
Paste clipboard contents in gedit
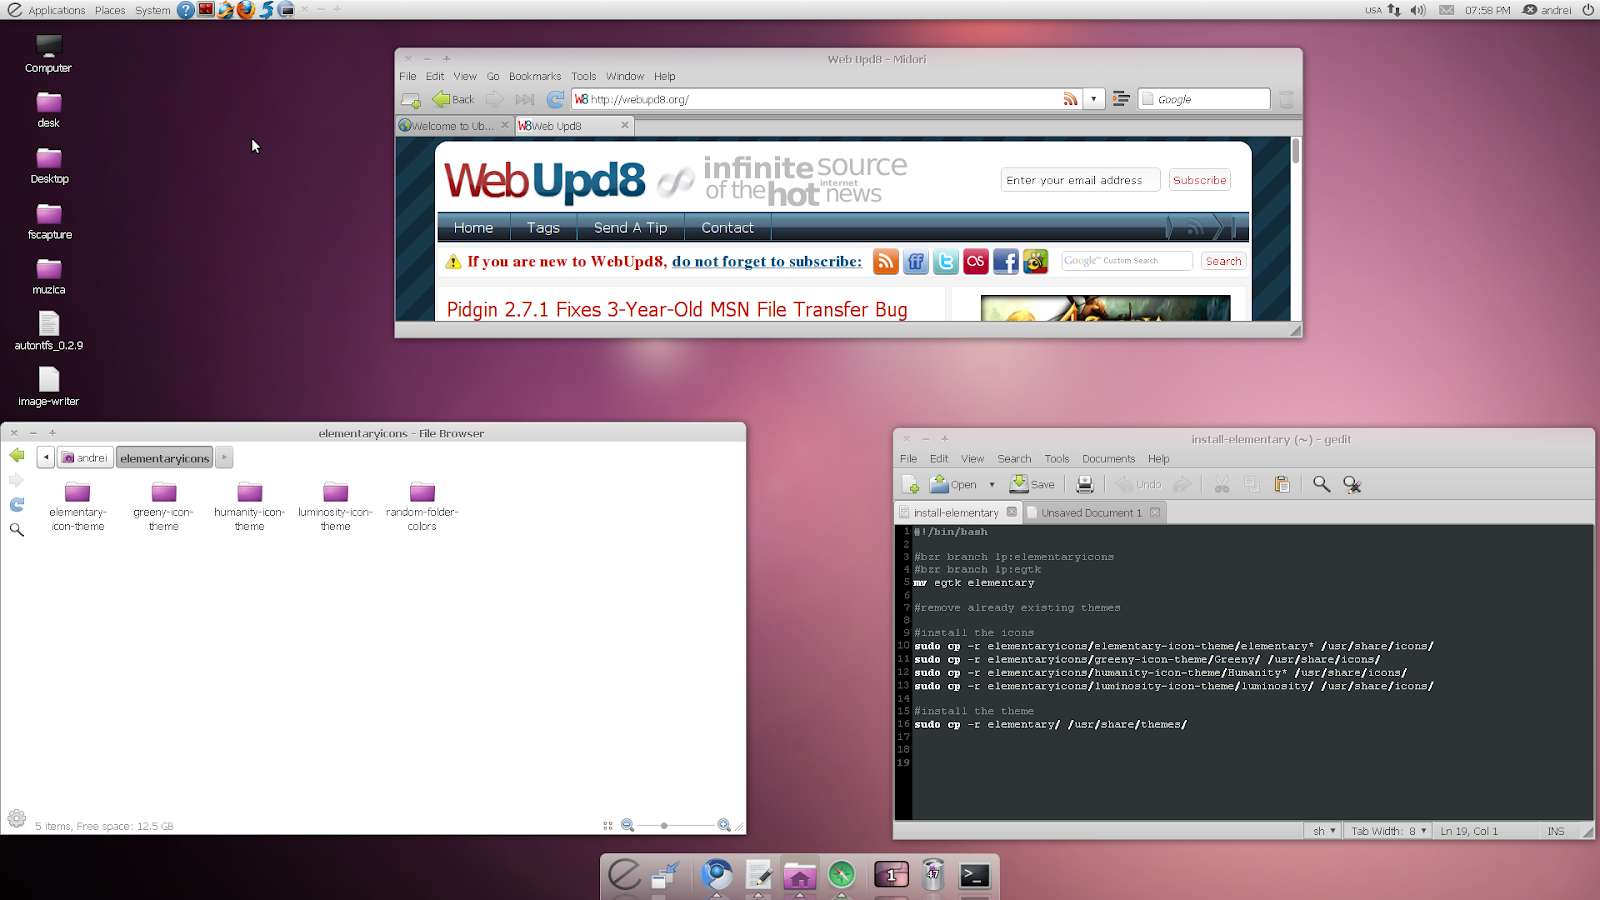click(x=1282, y=484)
